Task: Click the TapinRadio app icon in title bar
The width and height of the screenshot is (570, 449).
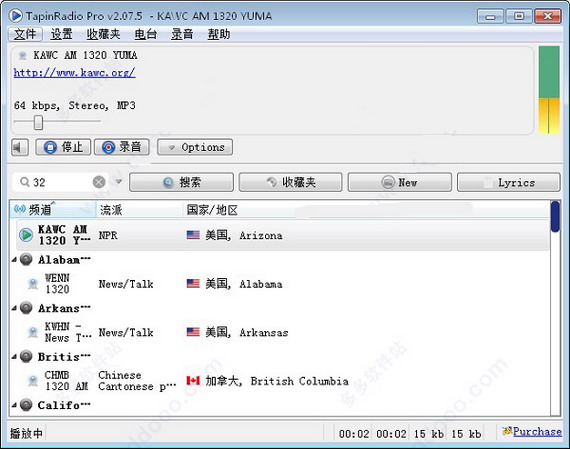Action: [15, 16]
